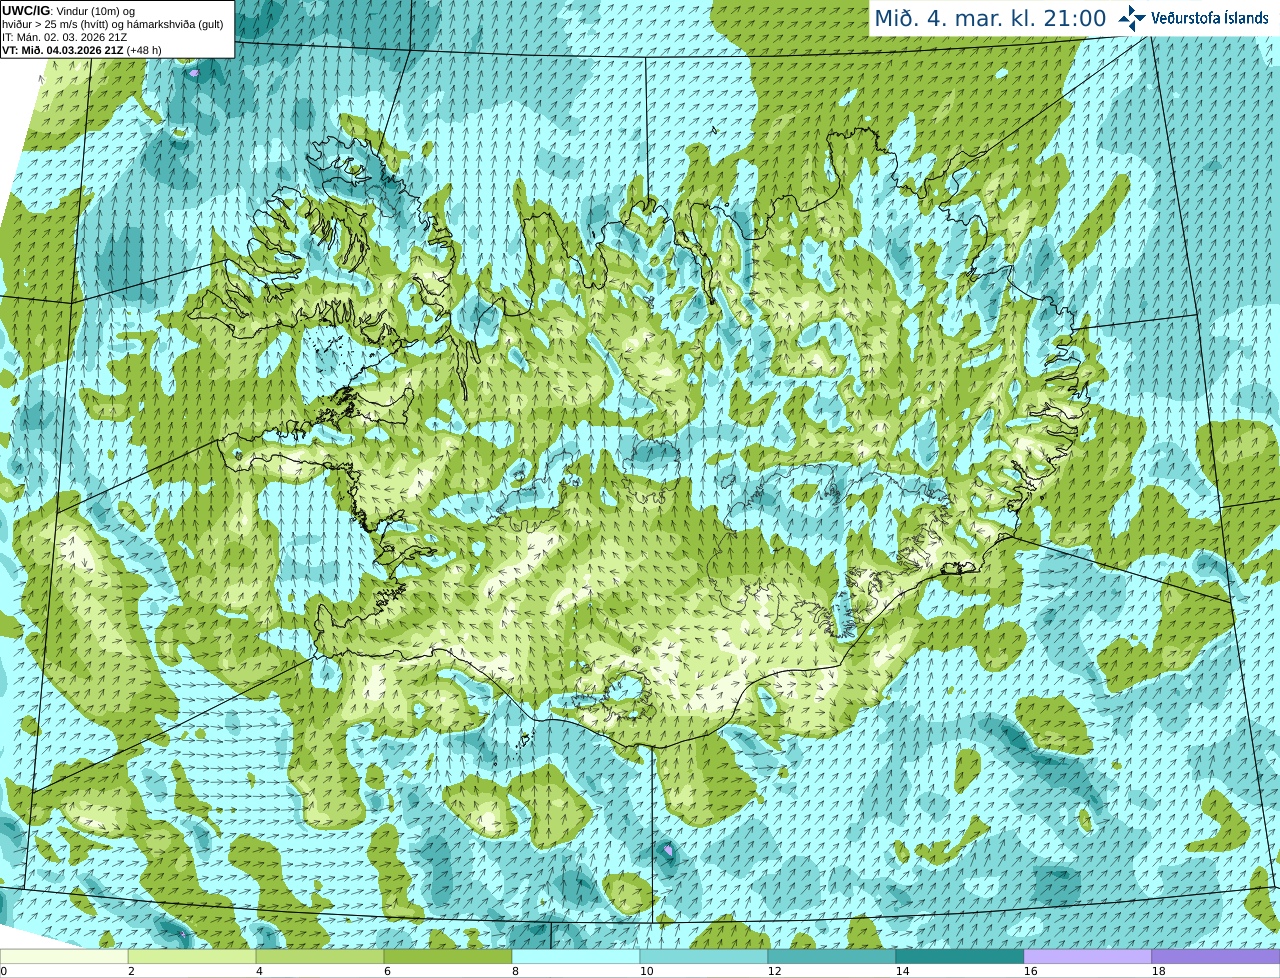Click the 'Veðurstofa Íslands' name text
The height and width of the screenshot is (978, 1280).
1210,18
